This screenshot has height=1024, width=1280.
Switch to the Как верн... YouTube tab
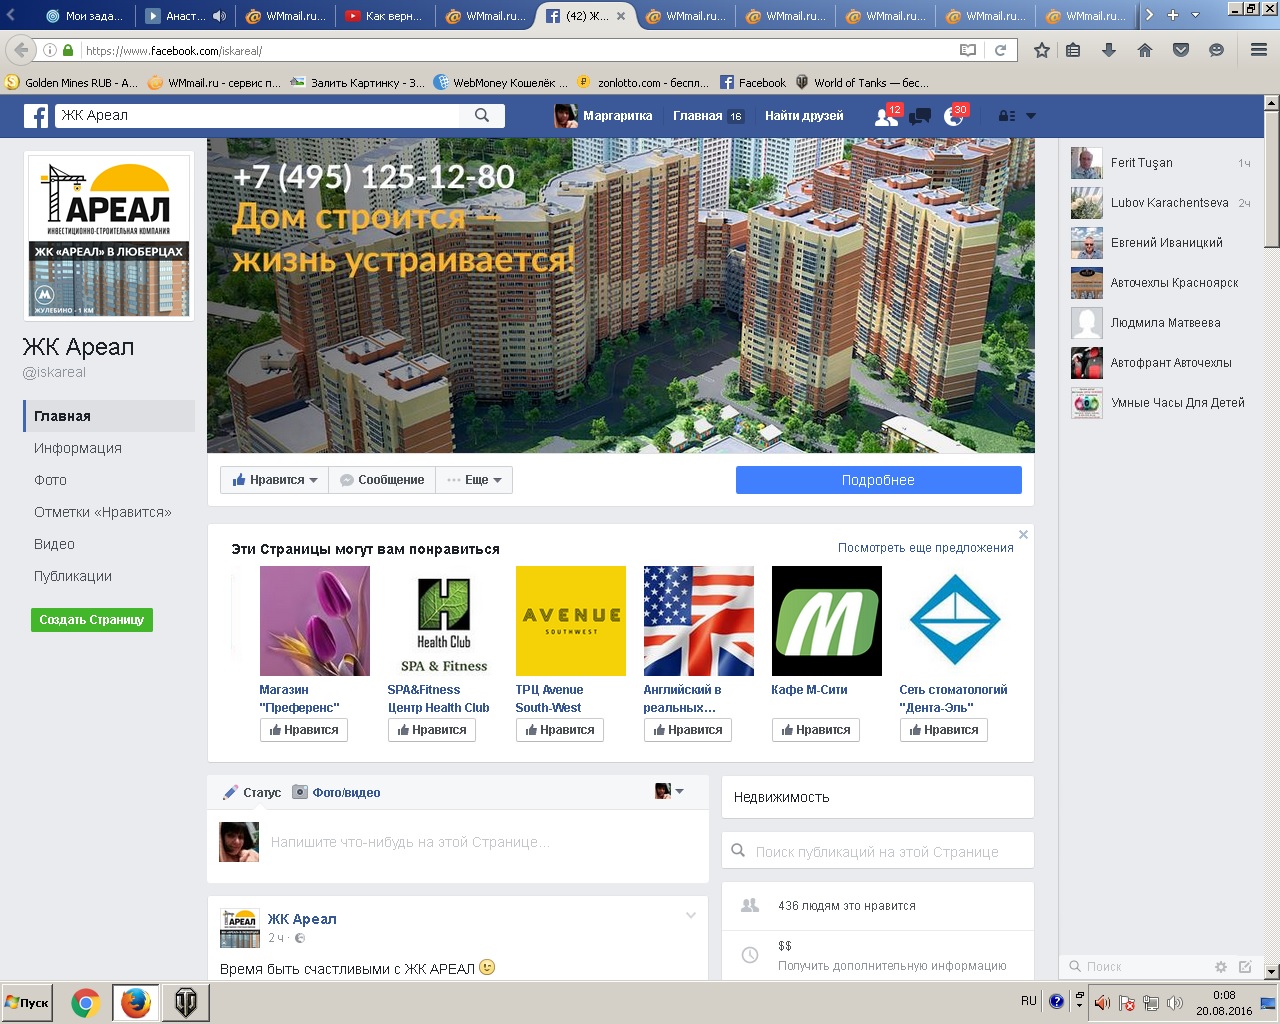point(384,16)
